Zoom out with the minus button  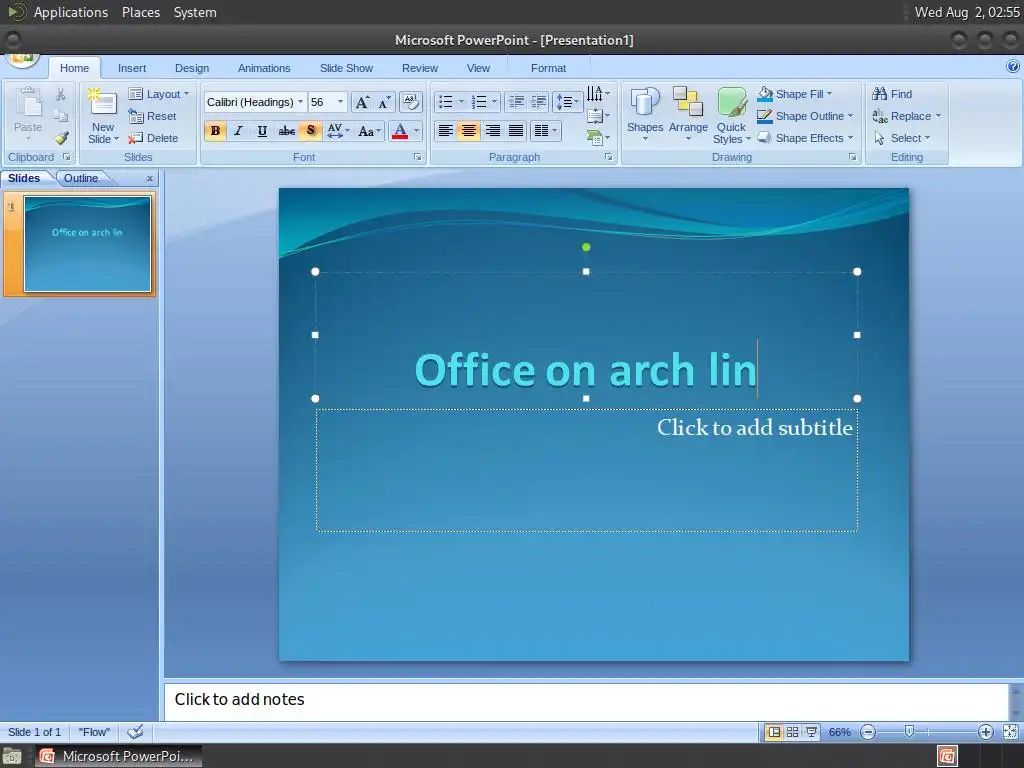tap(868, 732)
